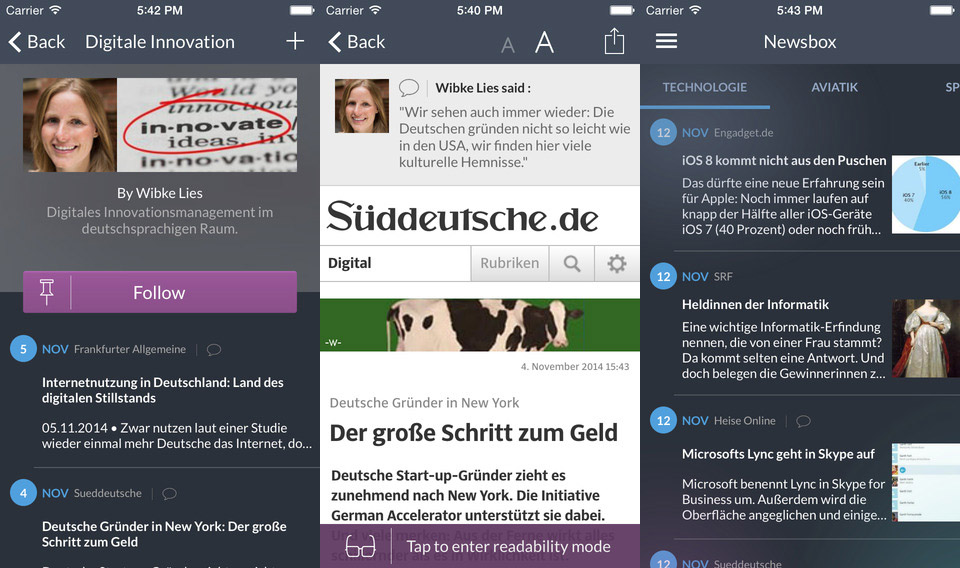Tap date badge 12 for Engadget.de

[663, 132]
